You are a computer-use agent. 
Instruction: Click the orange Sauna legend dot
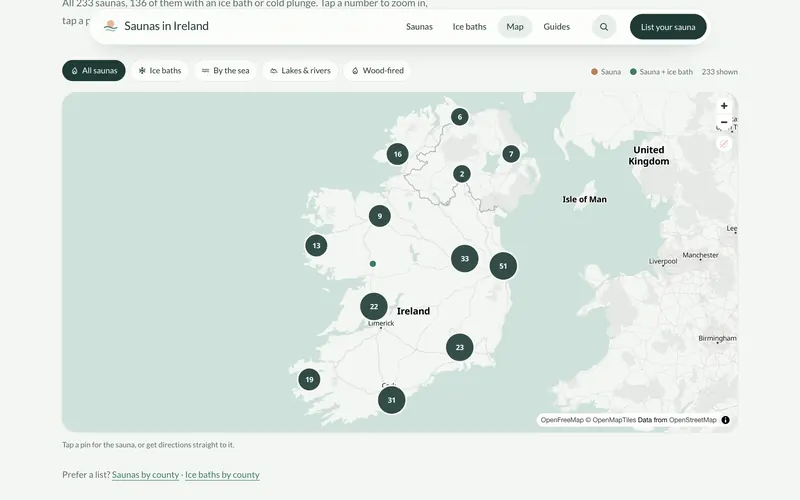point(594,71)
